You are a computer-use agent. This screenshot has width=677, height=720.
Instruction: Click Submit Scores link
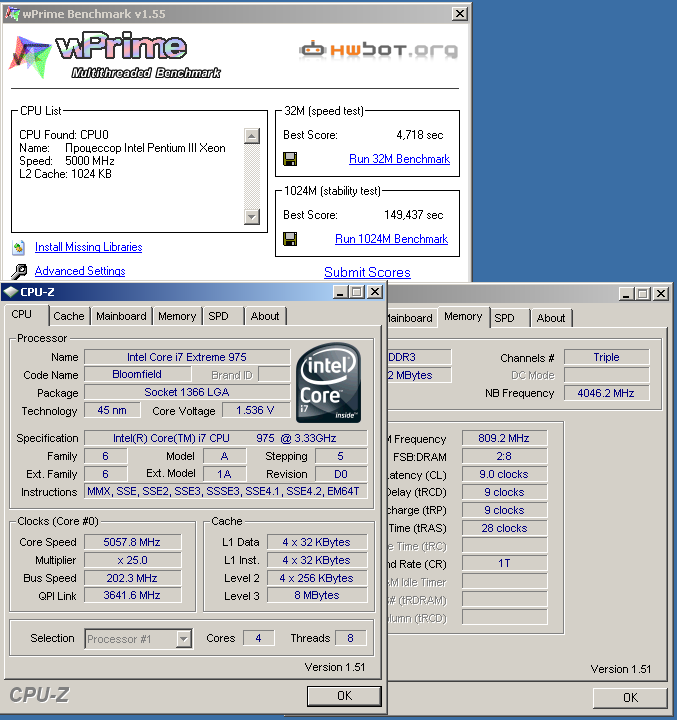pyautogui.click(x=367, y=272)
